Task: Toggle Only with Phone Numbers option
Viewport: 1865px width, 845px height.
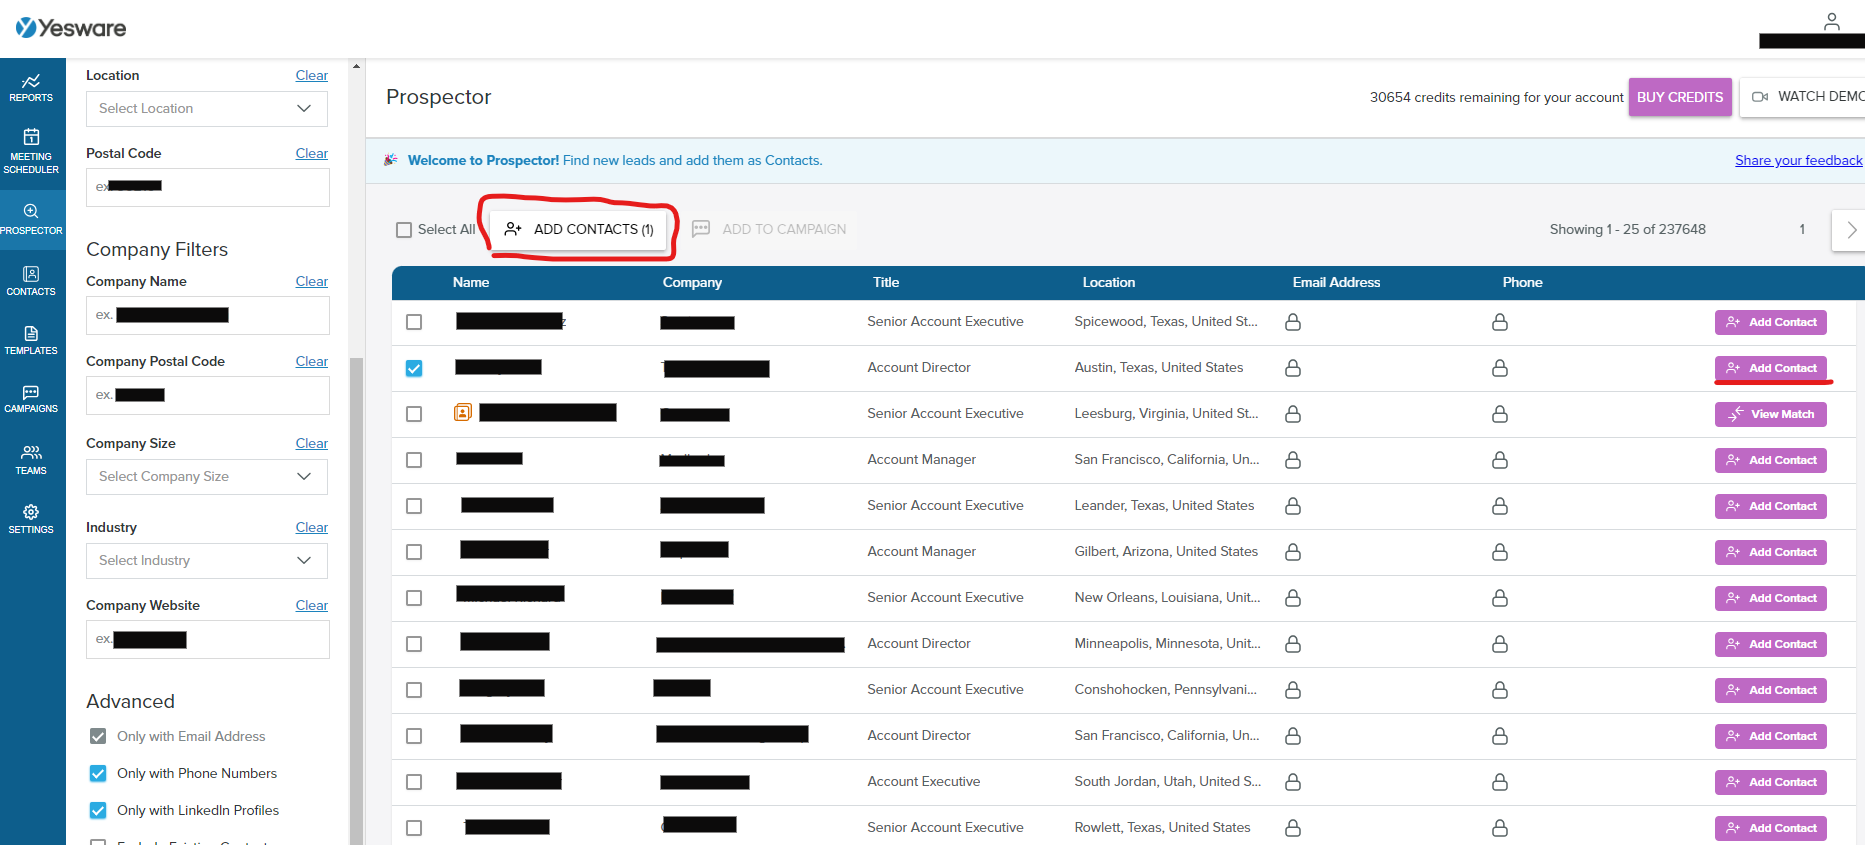Action: coord(98,773)
